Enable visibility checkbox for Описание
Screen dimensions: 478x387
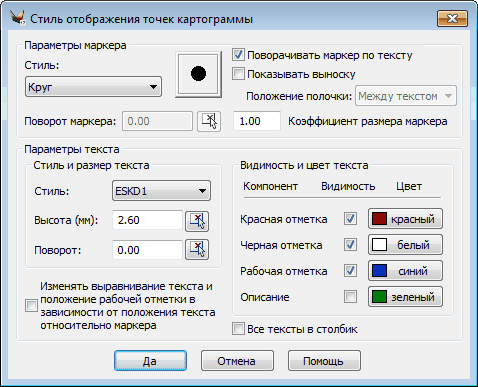pyautogui.click(x=350, y=296)
